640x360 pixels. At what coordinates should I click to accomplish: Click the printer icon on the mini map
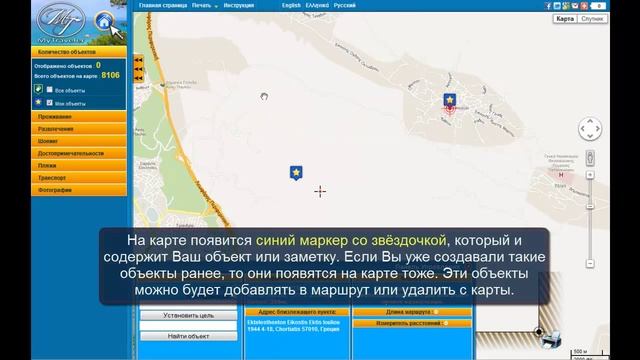click(552, 340)
